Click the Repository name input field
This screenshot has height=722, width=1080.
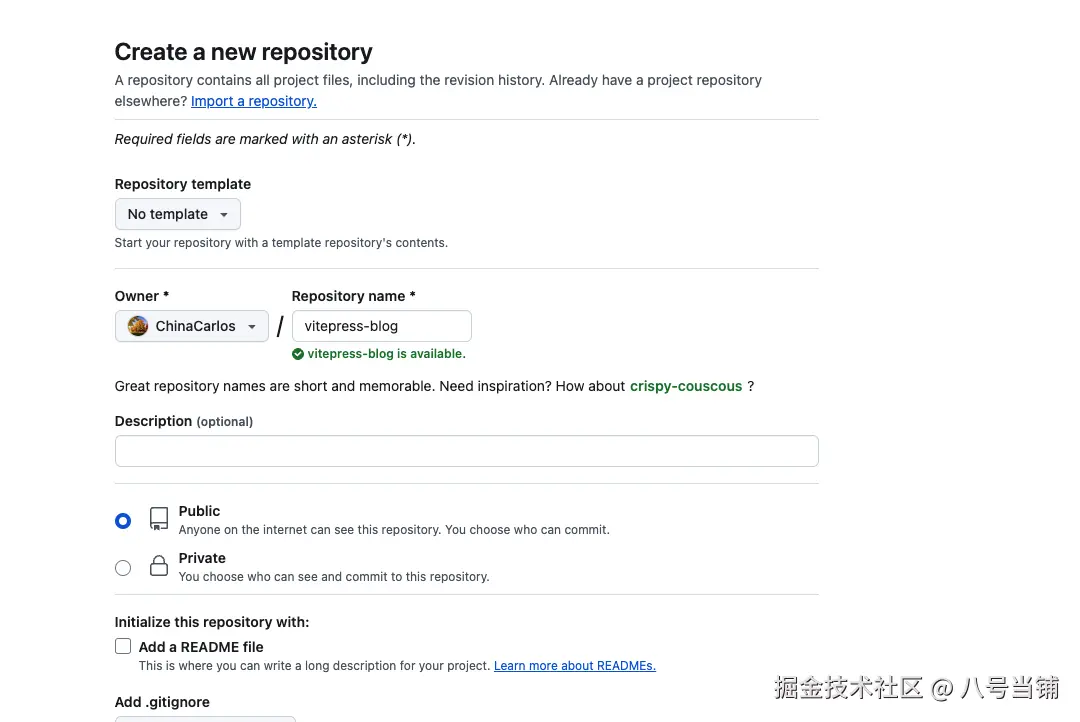pos(381,326)
